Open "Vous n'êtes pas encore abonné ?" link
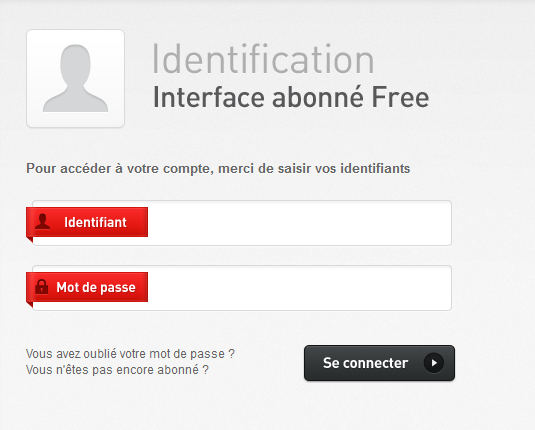 click(x=117, y=370)
